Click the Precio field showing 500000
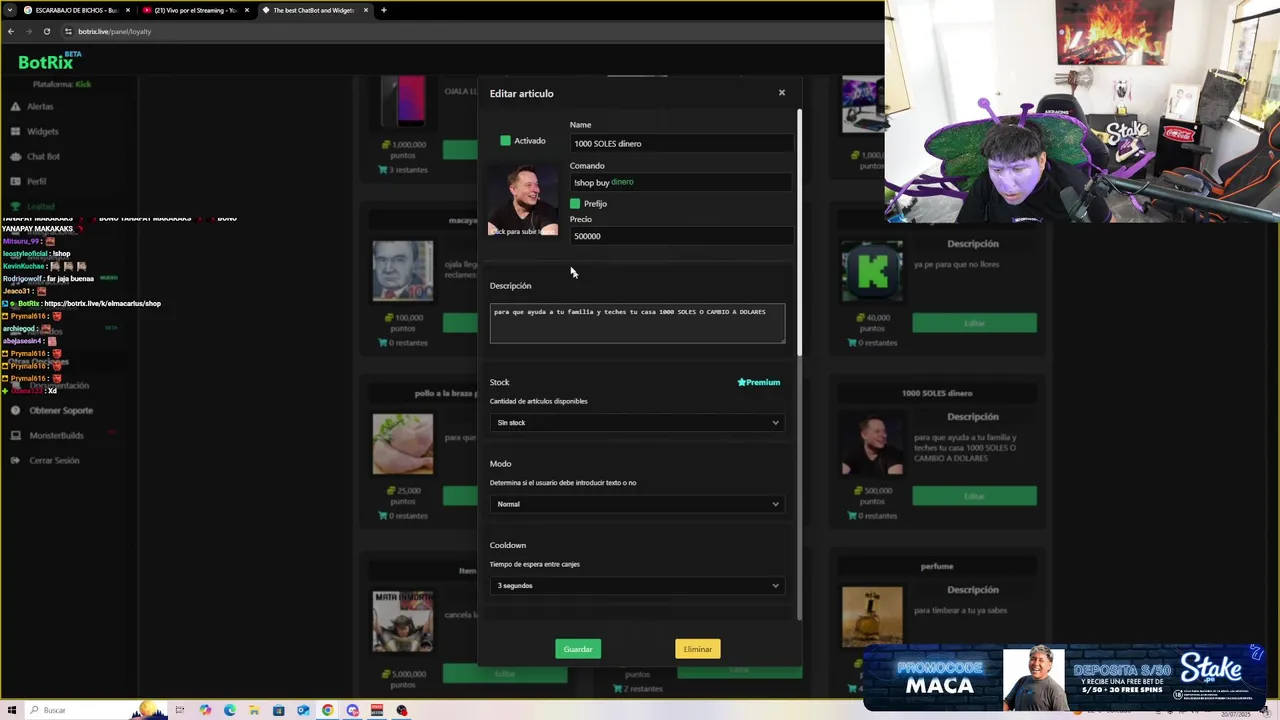1280x720 pixels. pos(681,236)
